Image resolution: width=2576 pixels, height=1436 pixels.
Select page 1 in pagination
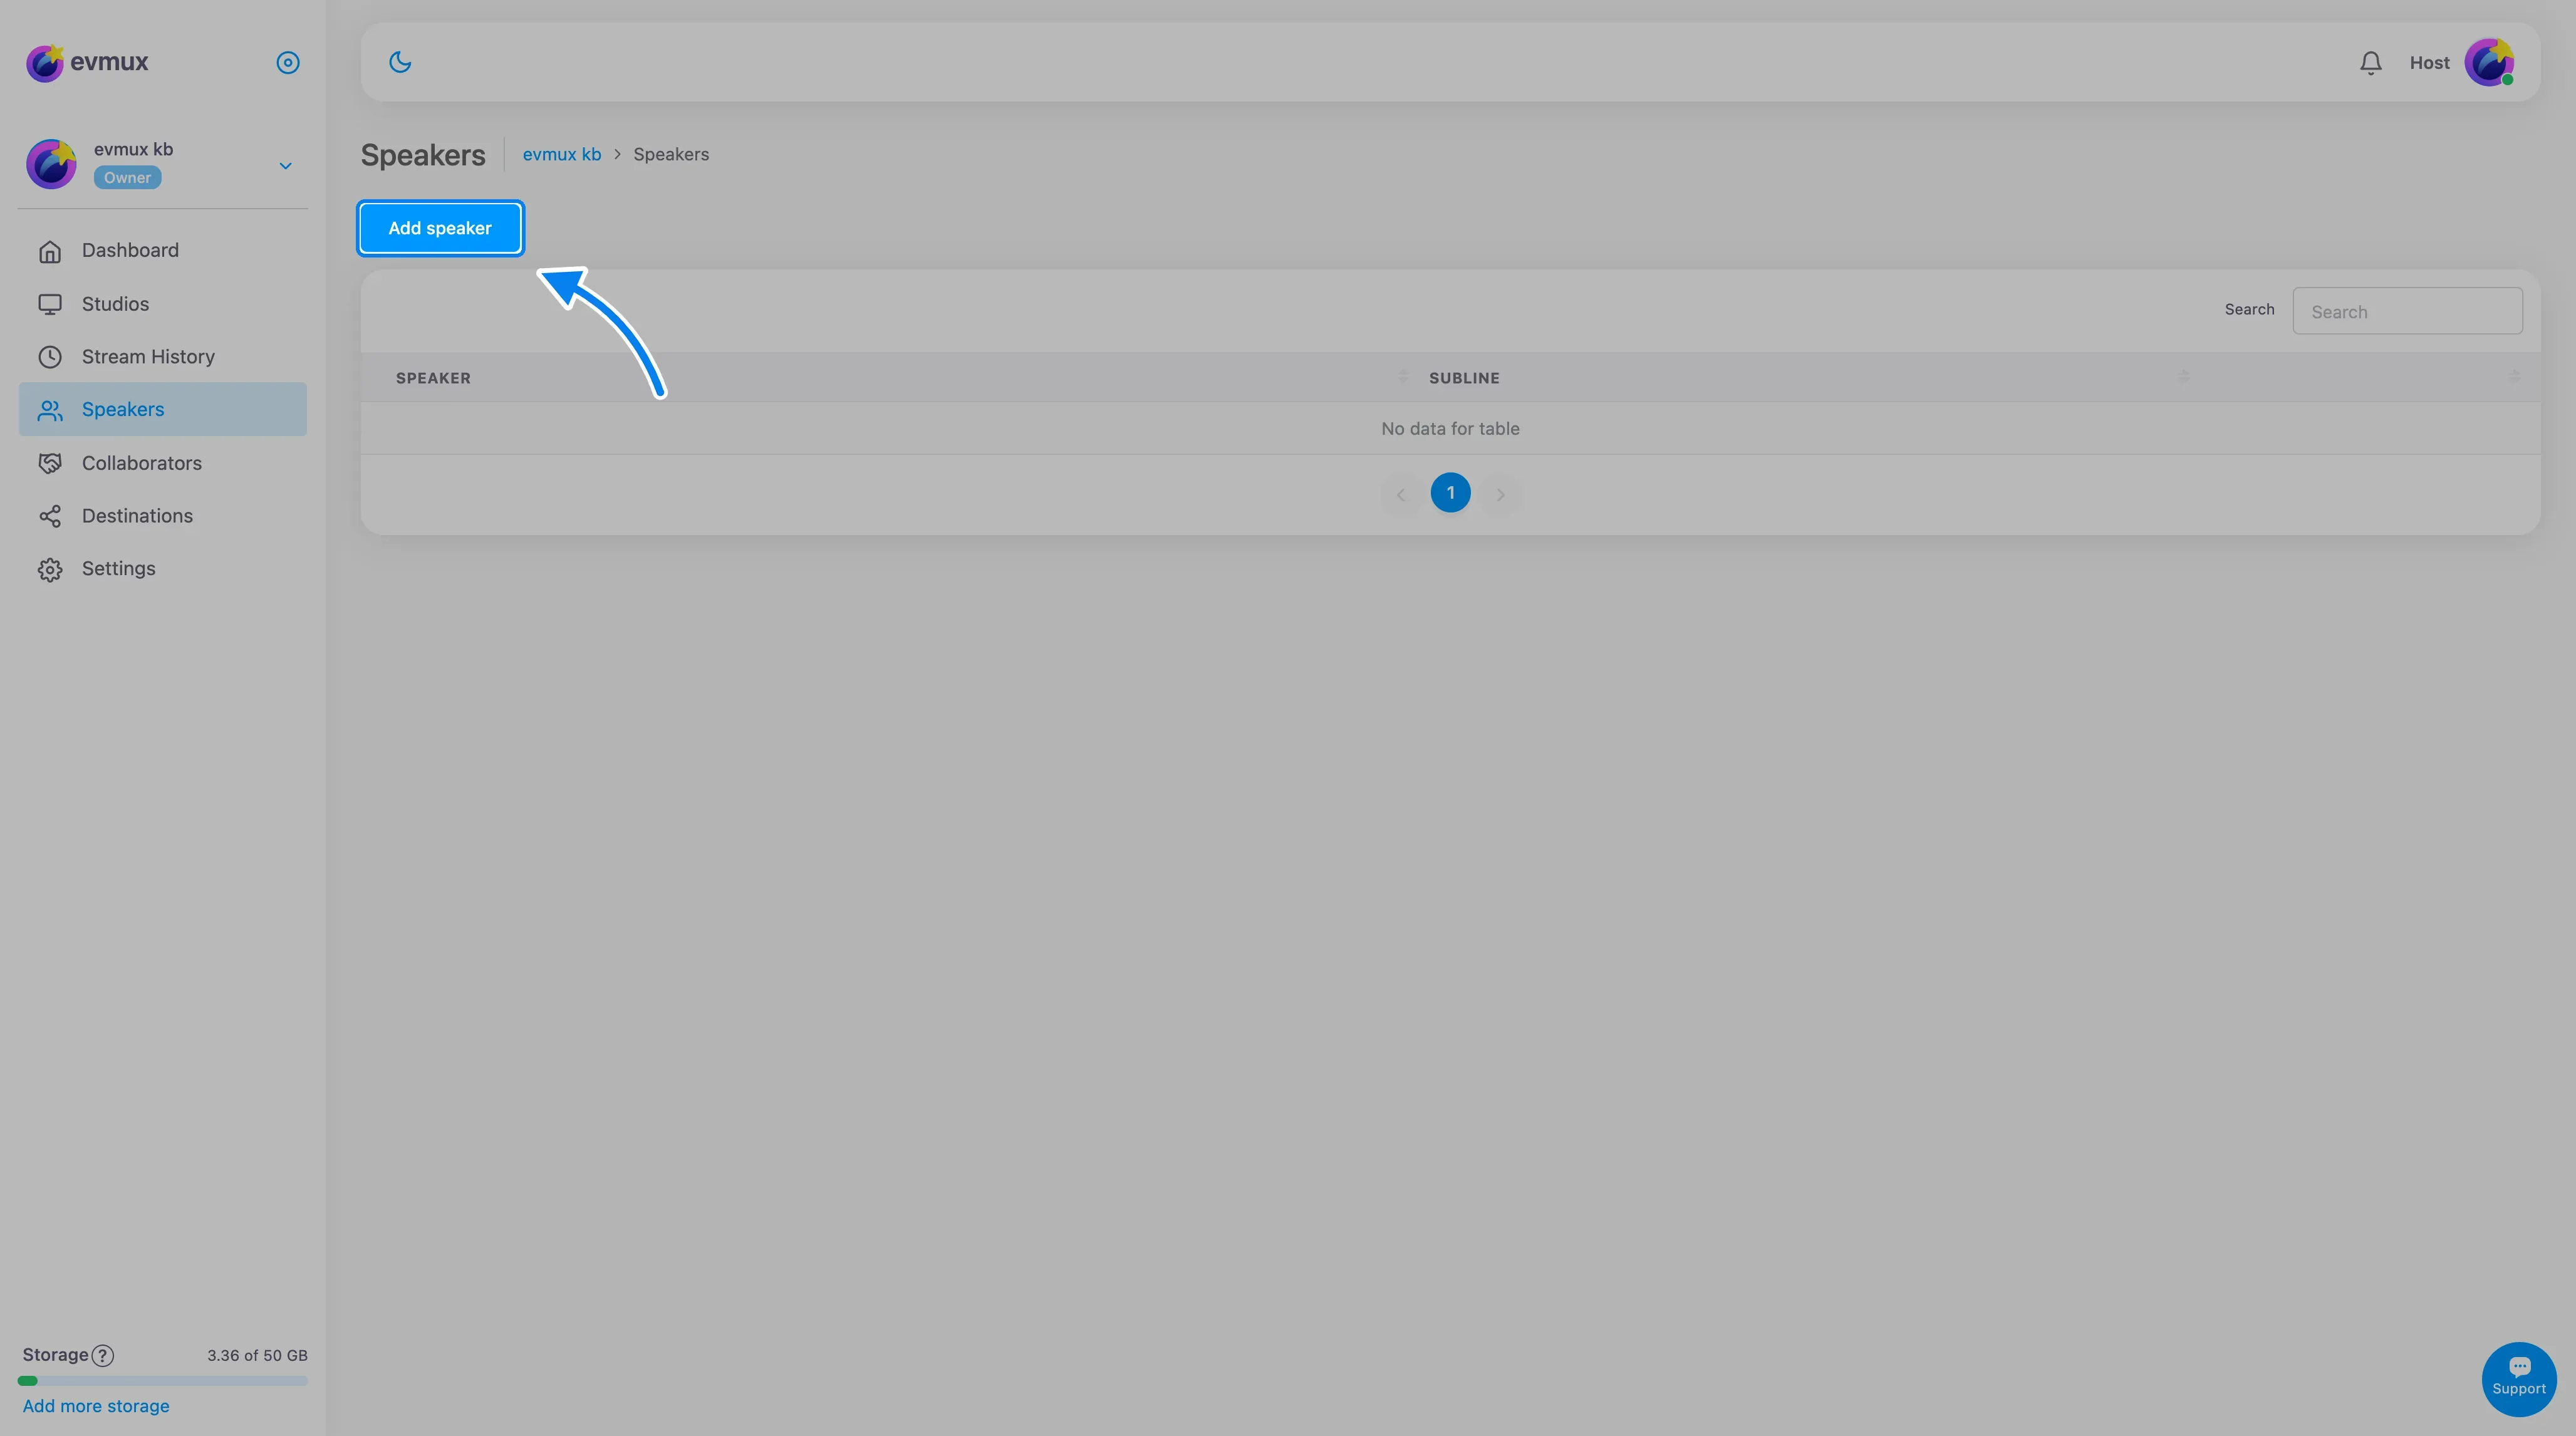tap(1450, 493)
